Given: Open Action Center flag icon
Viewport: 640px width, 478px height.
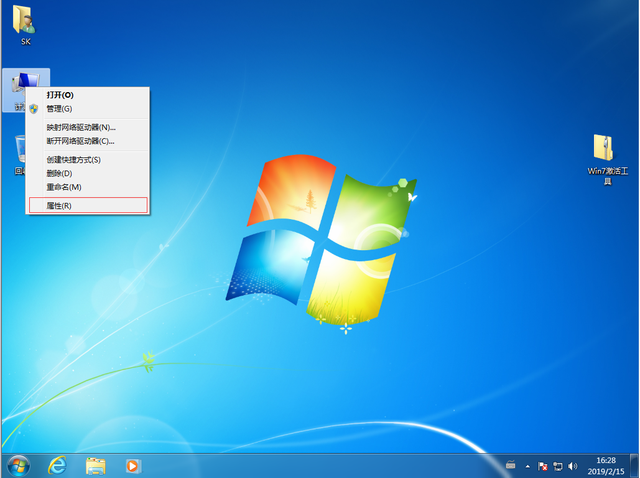Looking at the screenshot, I should pos(542,466).
